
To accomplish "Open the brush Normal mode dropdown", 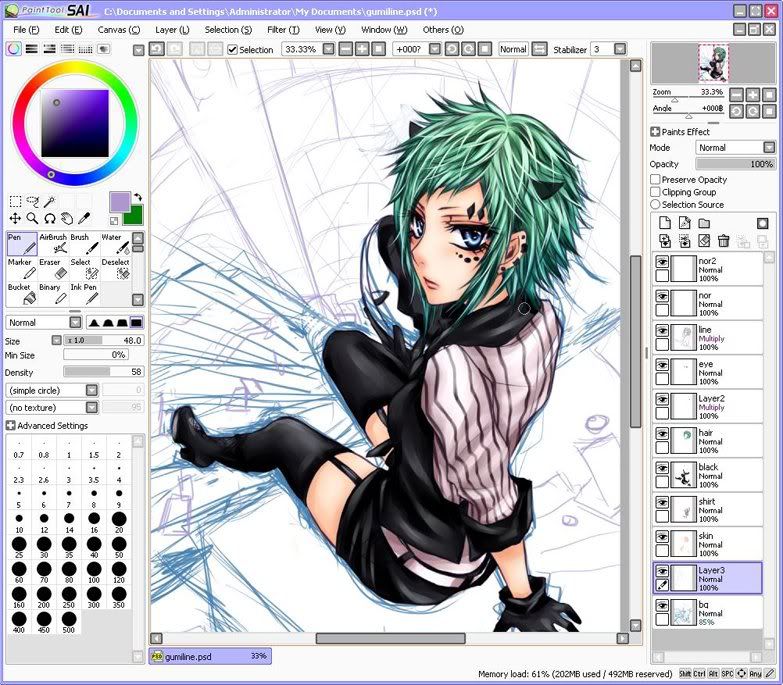I will click(75, 323).
